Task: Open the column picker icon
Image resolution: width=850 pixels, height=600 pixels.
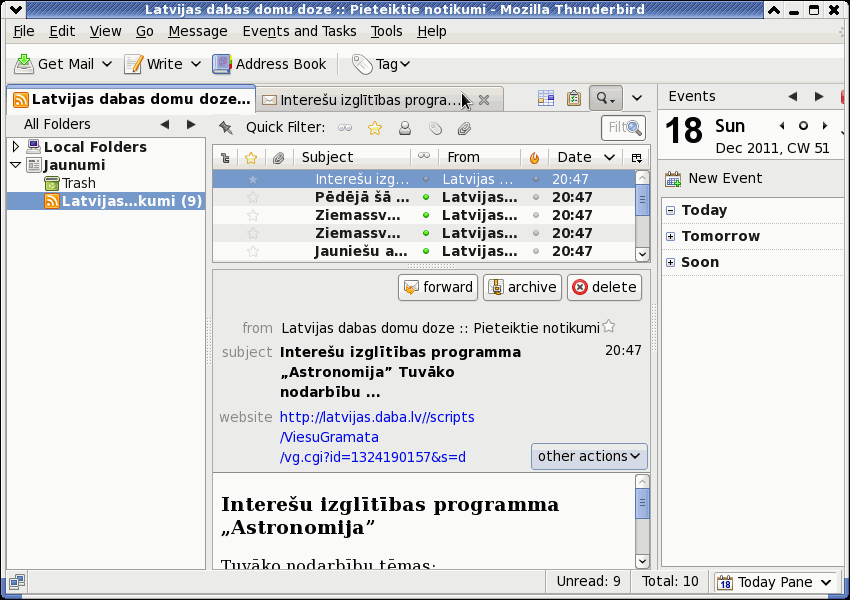Action: 636,158
